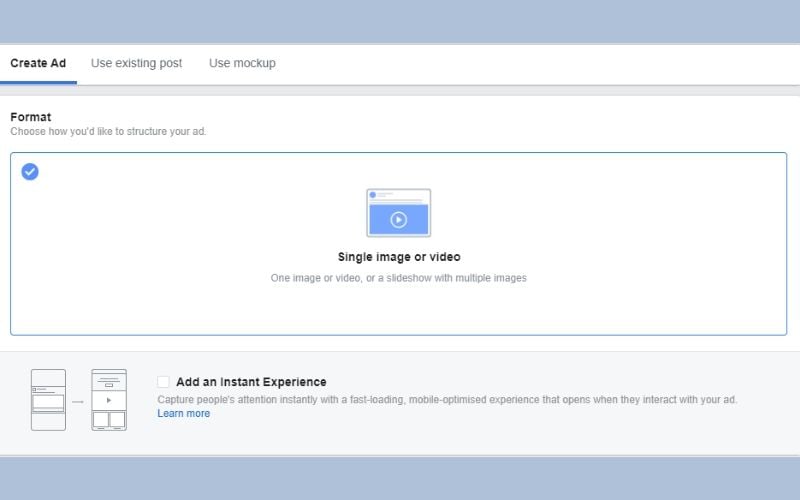Switch to the Use mockup tab
800x500 pixels.
click(x=242, y=63)
